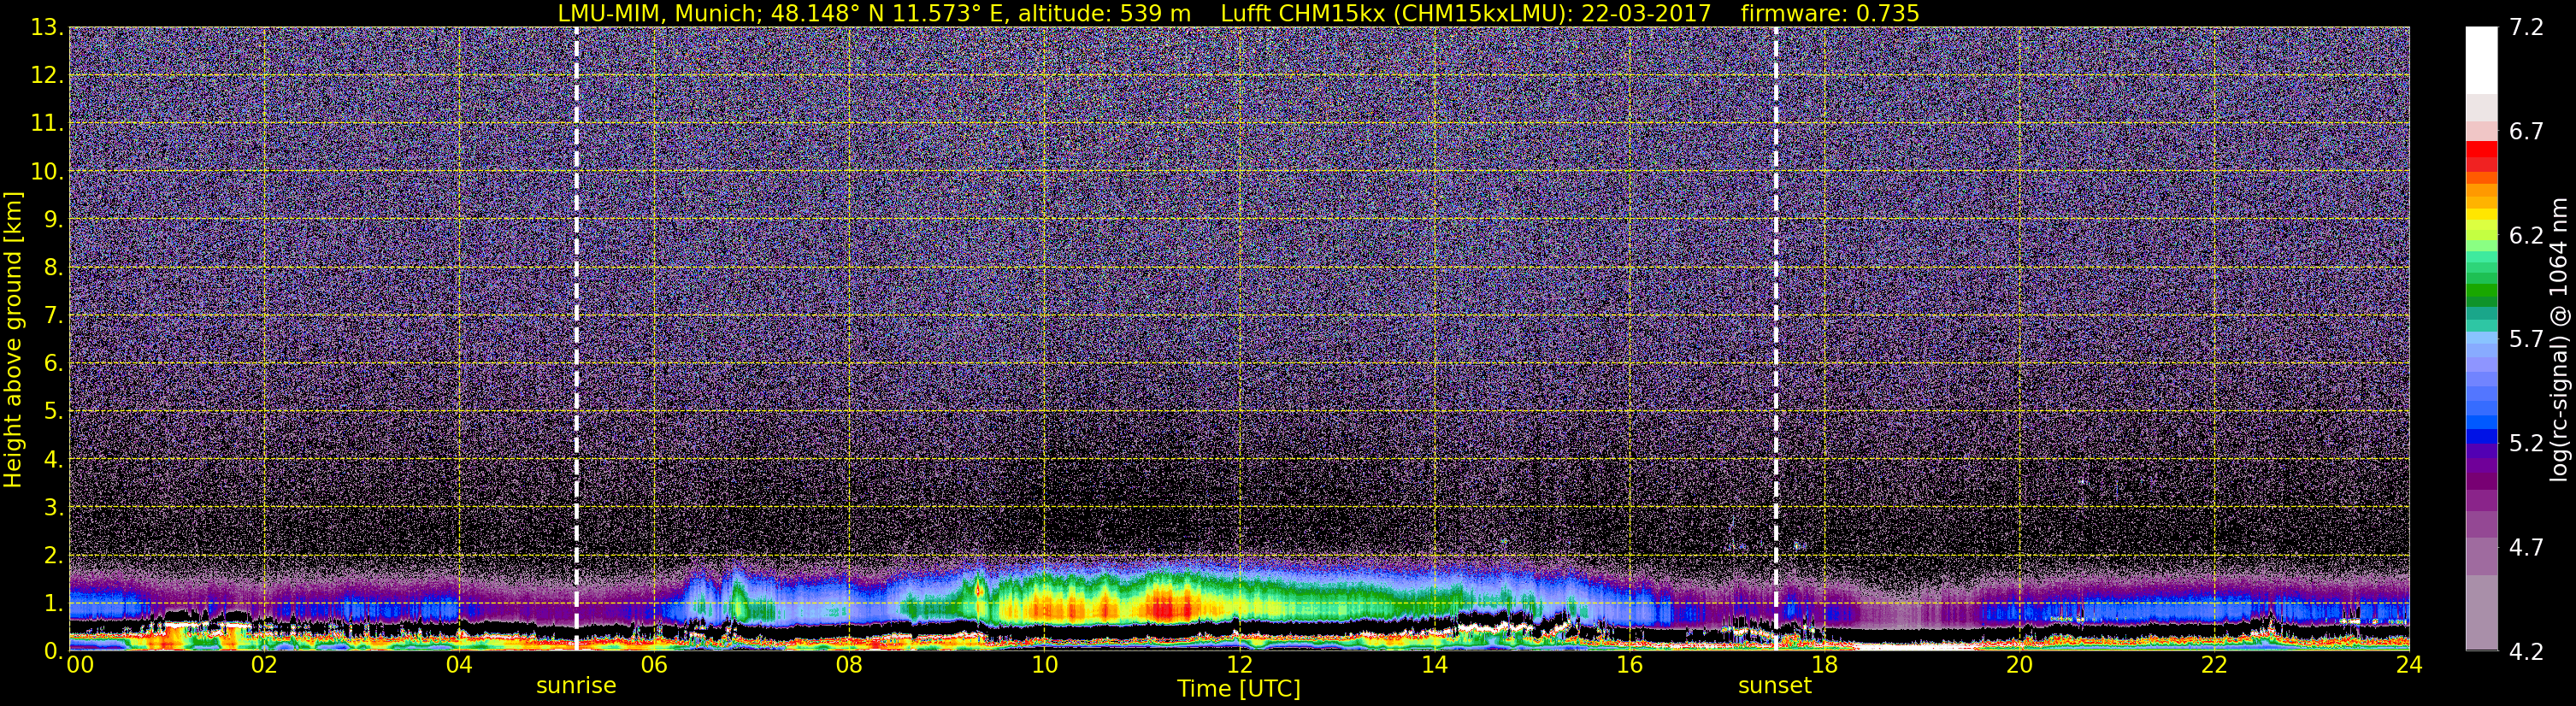Click the time axis tick '22'
Screen dimensions: 2576x706
(x=2215, y=666)
